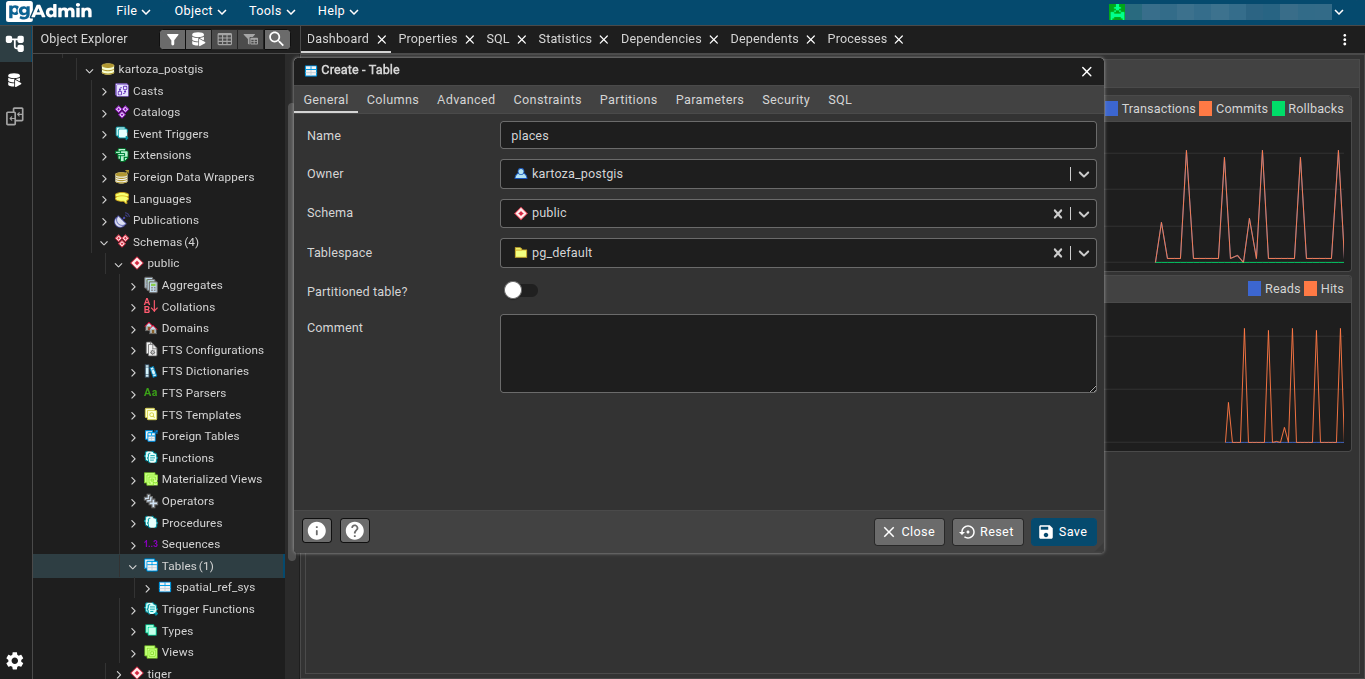Click the funnel filter icon in Object Explorer toolbar

point(173,39)
